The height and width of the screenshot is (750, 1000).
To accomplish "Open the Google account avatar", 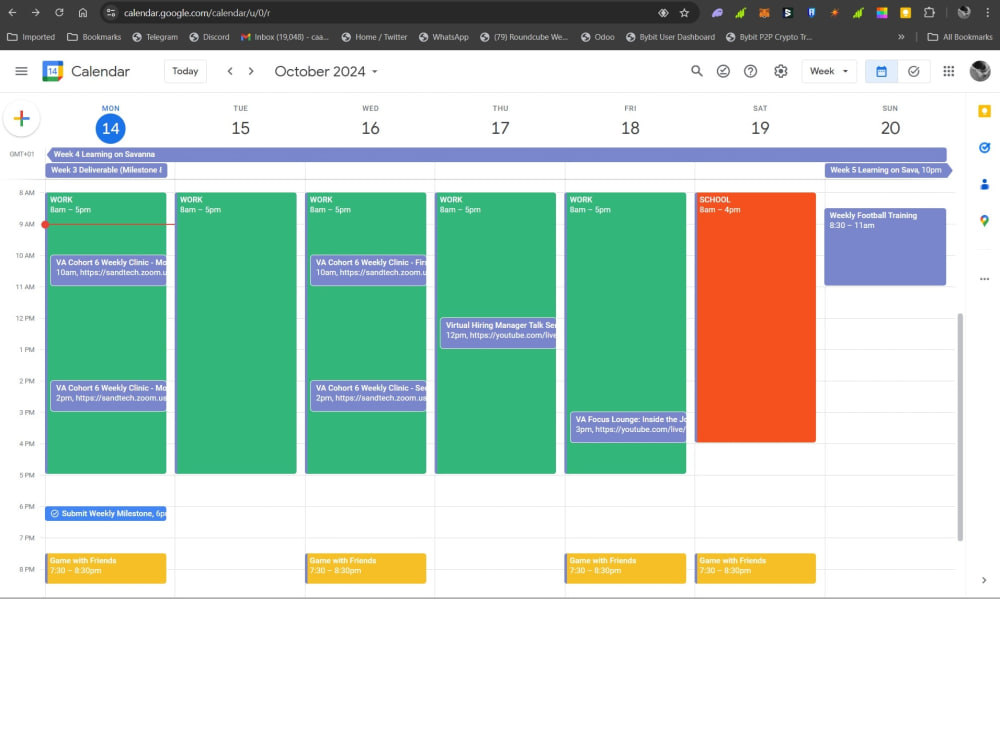I will click(x=980, y=71).
